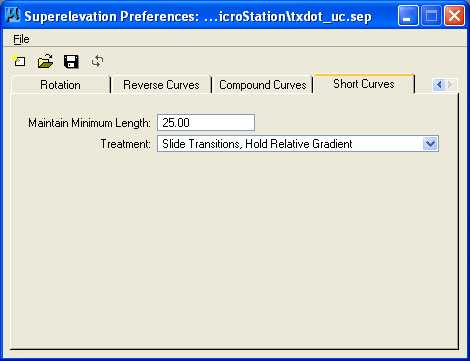Click the refresh arrows icon in the toolbar
Viewport: 470px width, 361px height.
(x=97, y=61)
